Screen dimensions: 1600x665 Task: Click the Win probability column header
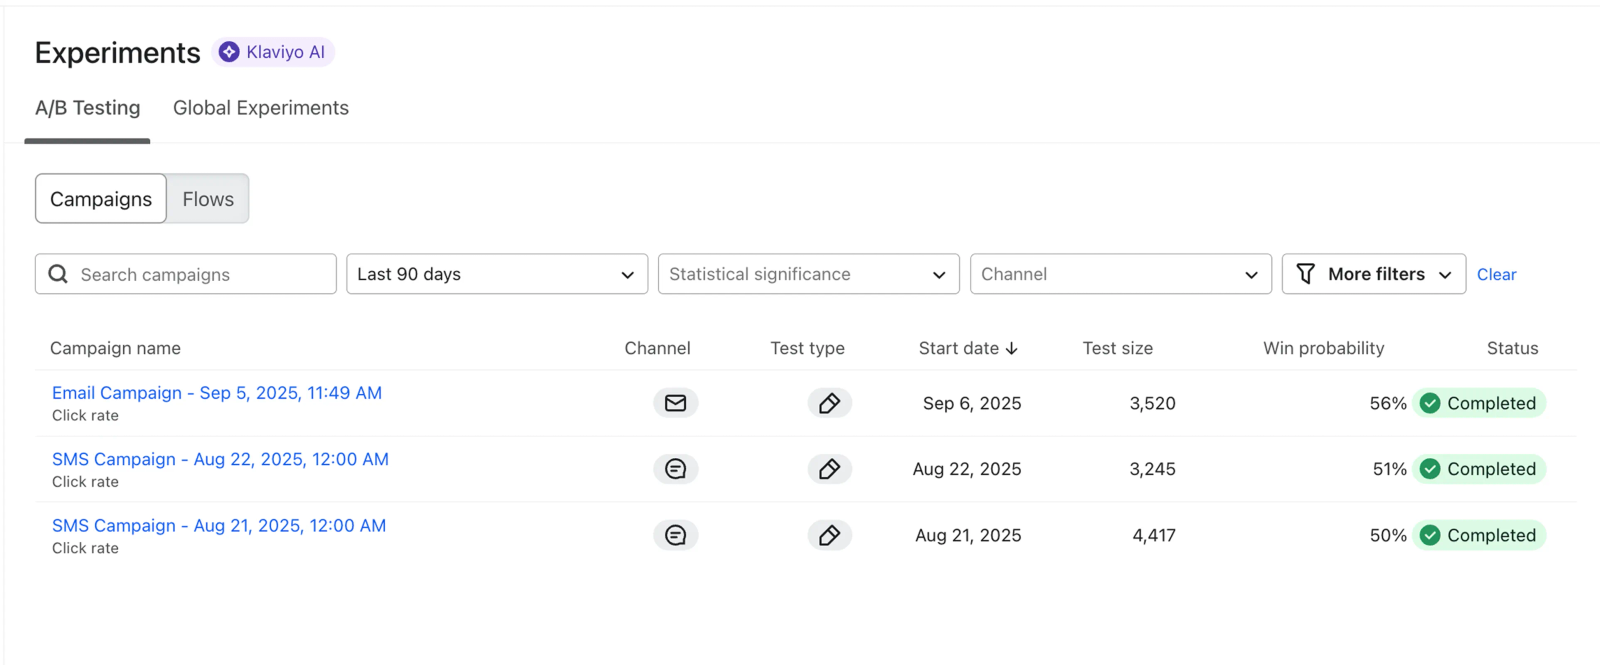pyautogui.click(x=1324, y=348)
